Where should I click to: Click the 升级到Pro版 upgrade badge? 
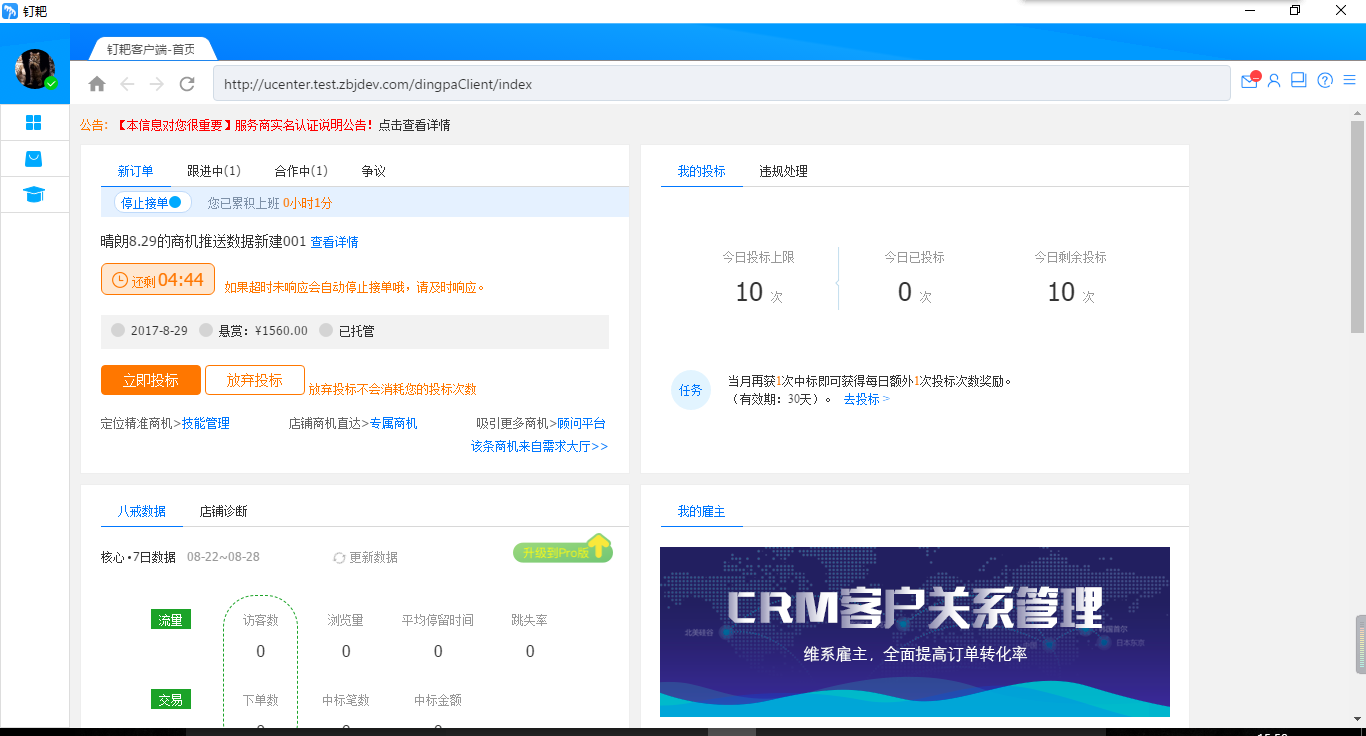(x=563, y=549)
